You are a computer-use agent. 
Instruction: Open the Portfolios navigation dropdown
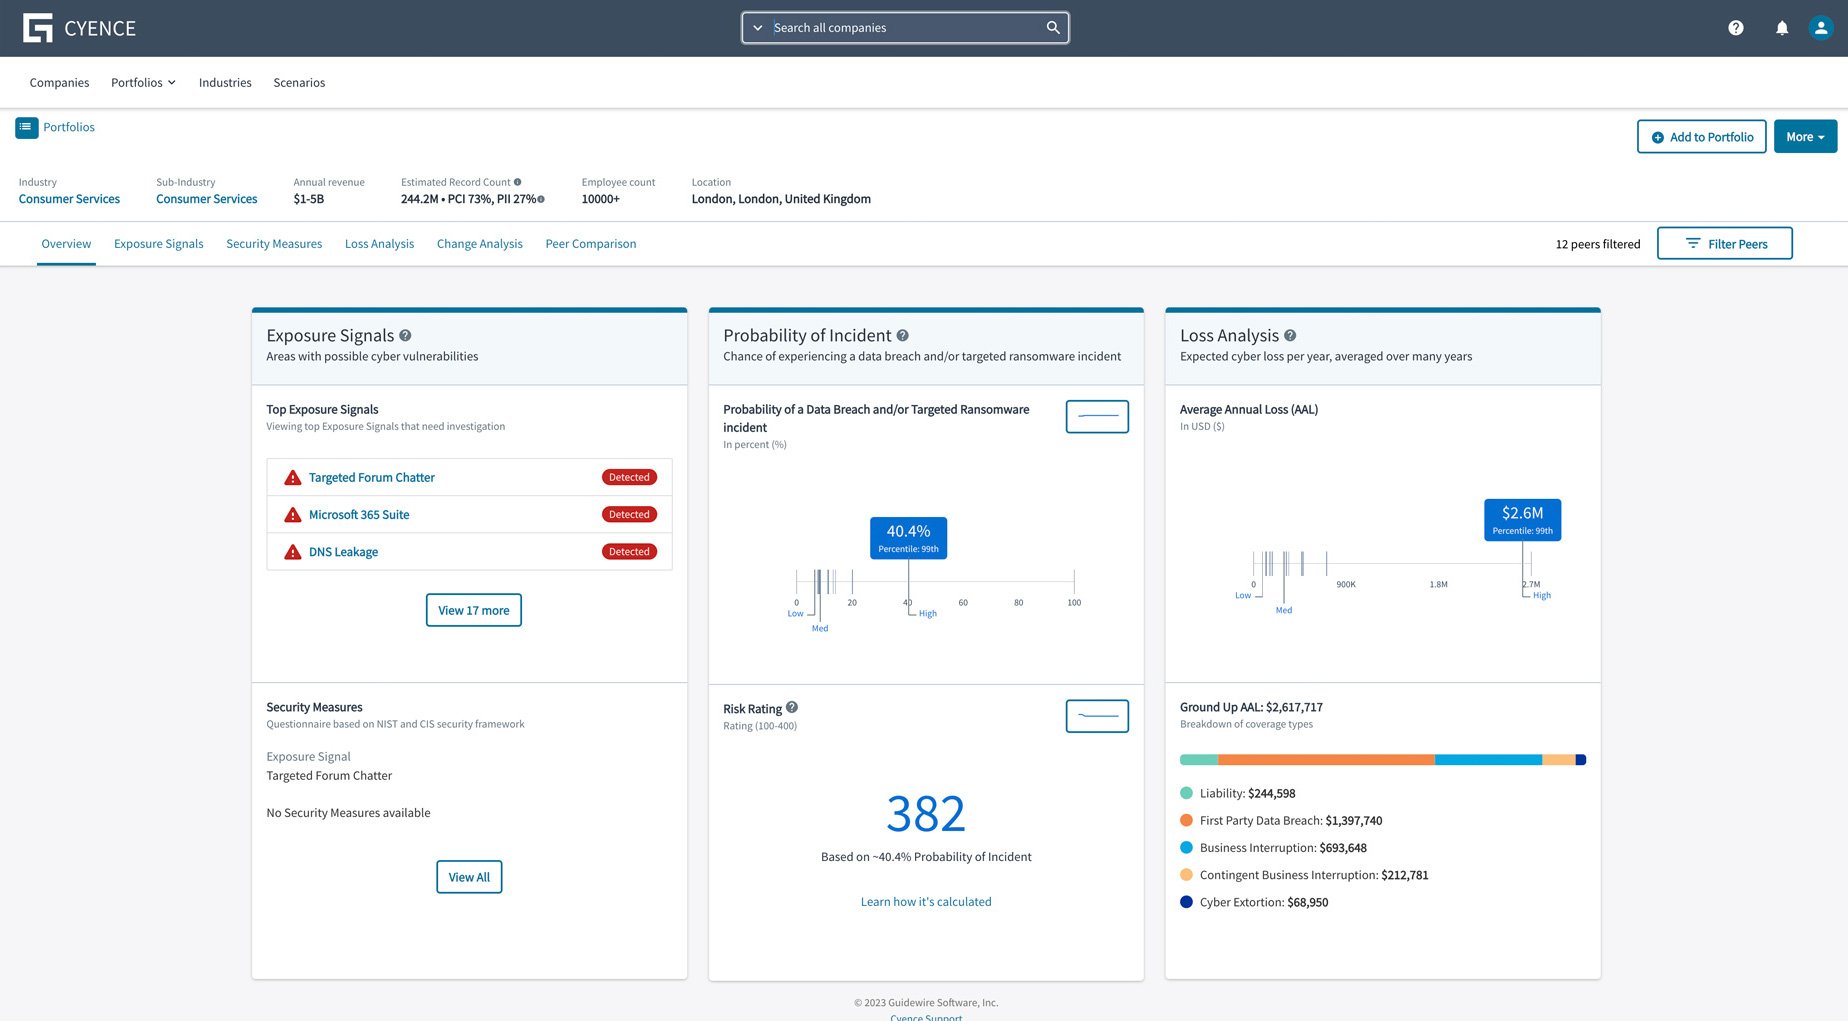point(143,82)
